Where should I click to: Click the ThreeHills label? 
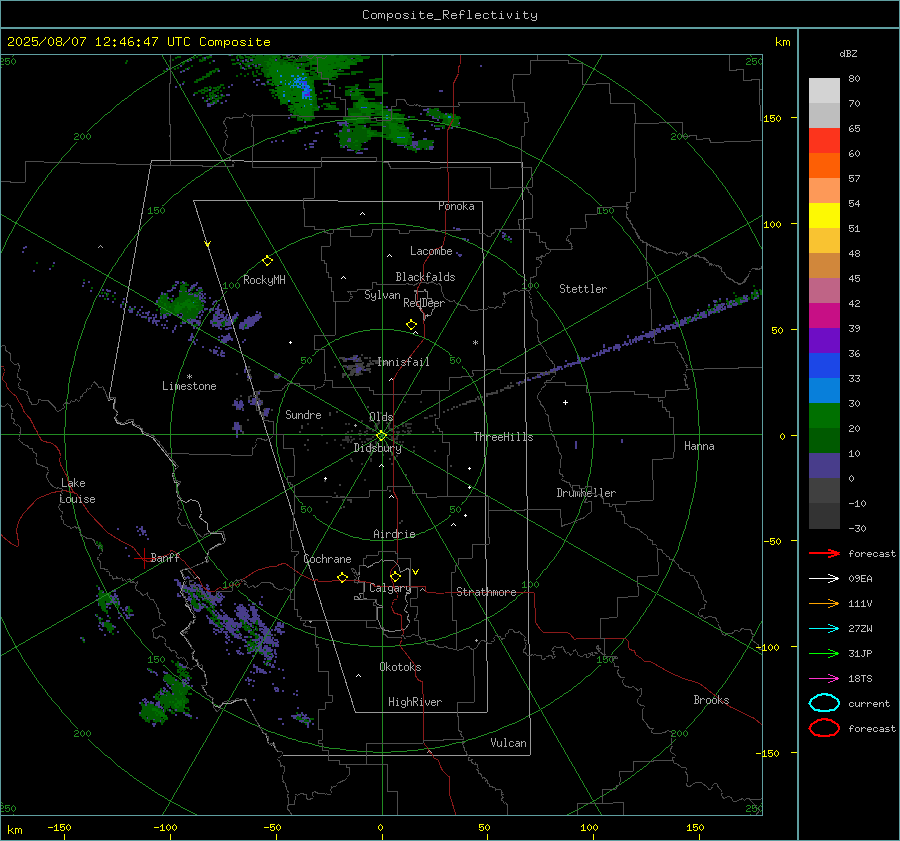(x=503, y=437)
